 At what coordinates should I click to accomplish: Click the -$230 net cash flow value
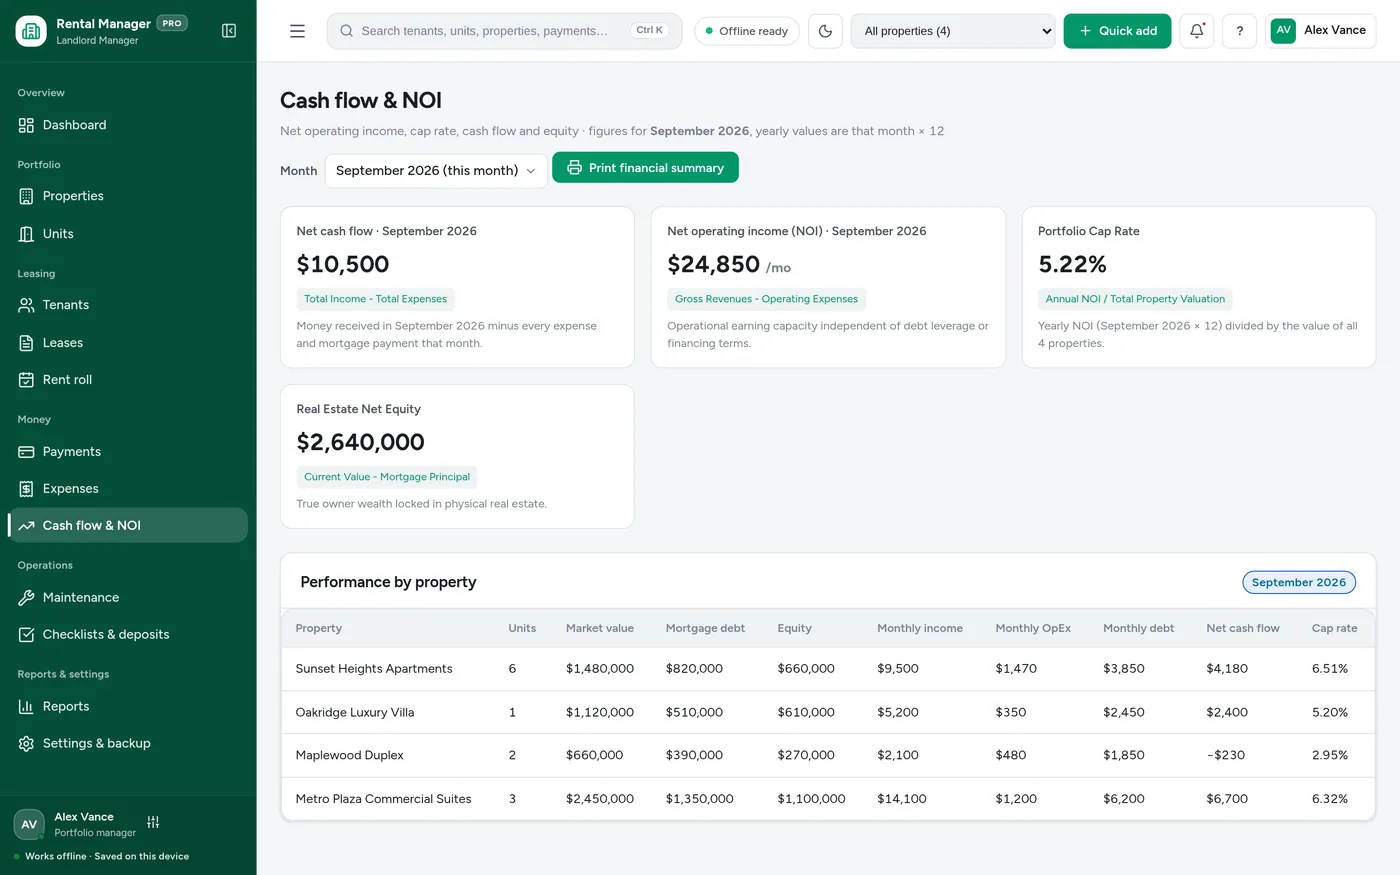pos(1226,756)
